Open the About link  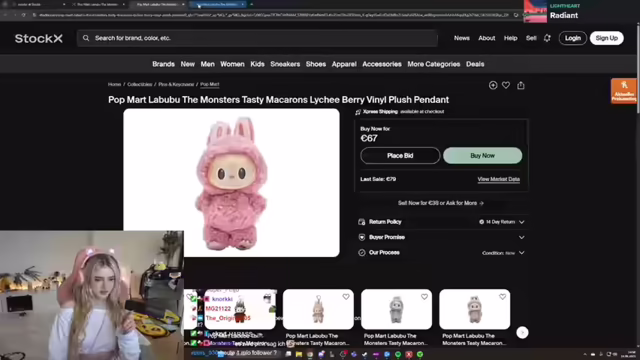pyautogui.click(x=487, y=38)
